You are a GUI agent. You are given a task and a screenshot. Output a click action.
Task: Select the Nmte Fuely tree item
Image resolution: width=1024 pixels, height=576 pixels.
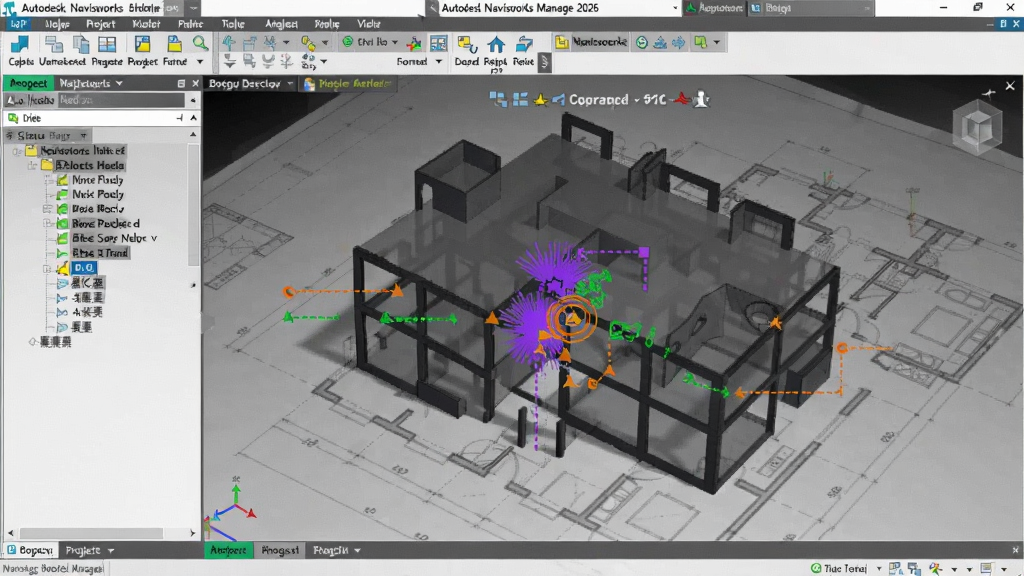[x=97, y=180]
